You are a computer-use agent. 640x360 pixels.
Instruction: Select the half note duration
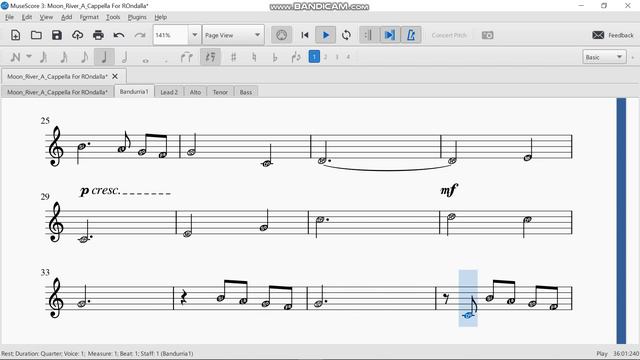coord(125,57)
